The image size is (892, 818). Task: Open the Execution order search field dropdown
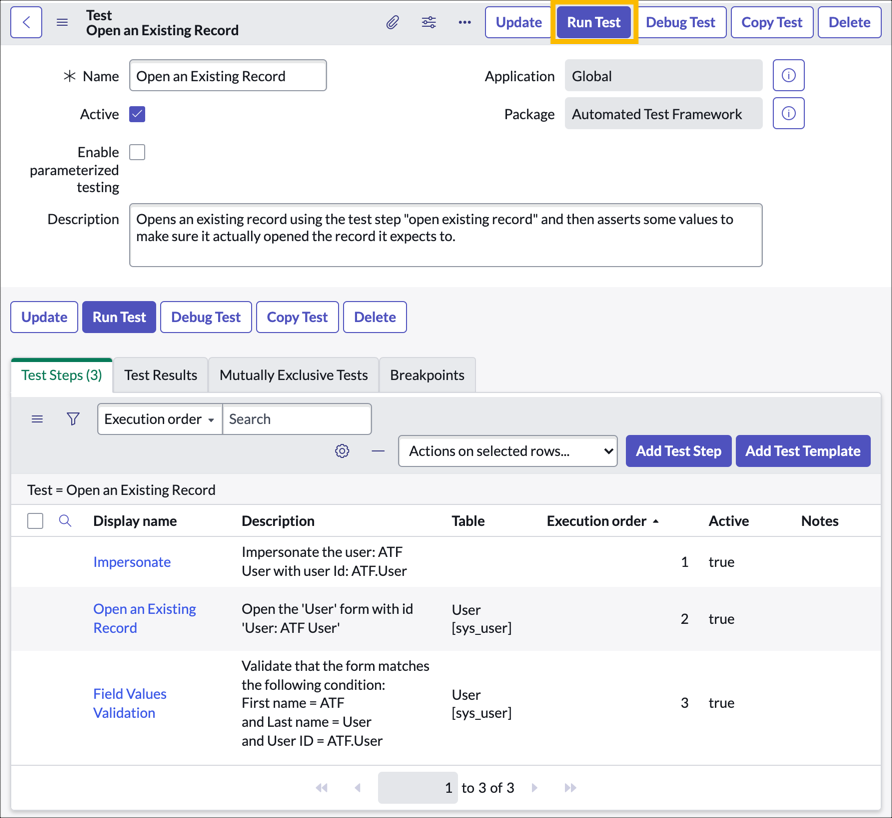(159, 419)
